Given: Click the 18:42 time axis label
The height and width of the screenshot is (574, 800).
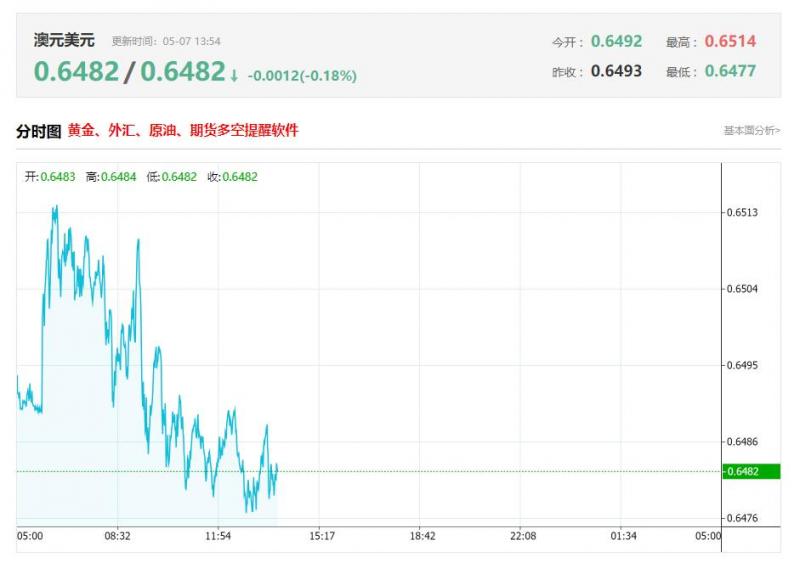Looking at the screenshot, I should (x=422, y=536).
